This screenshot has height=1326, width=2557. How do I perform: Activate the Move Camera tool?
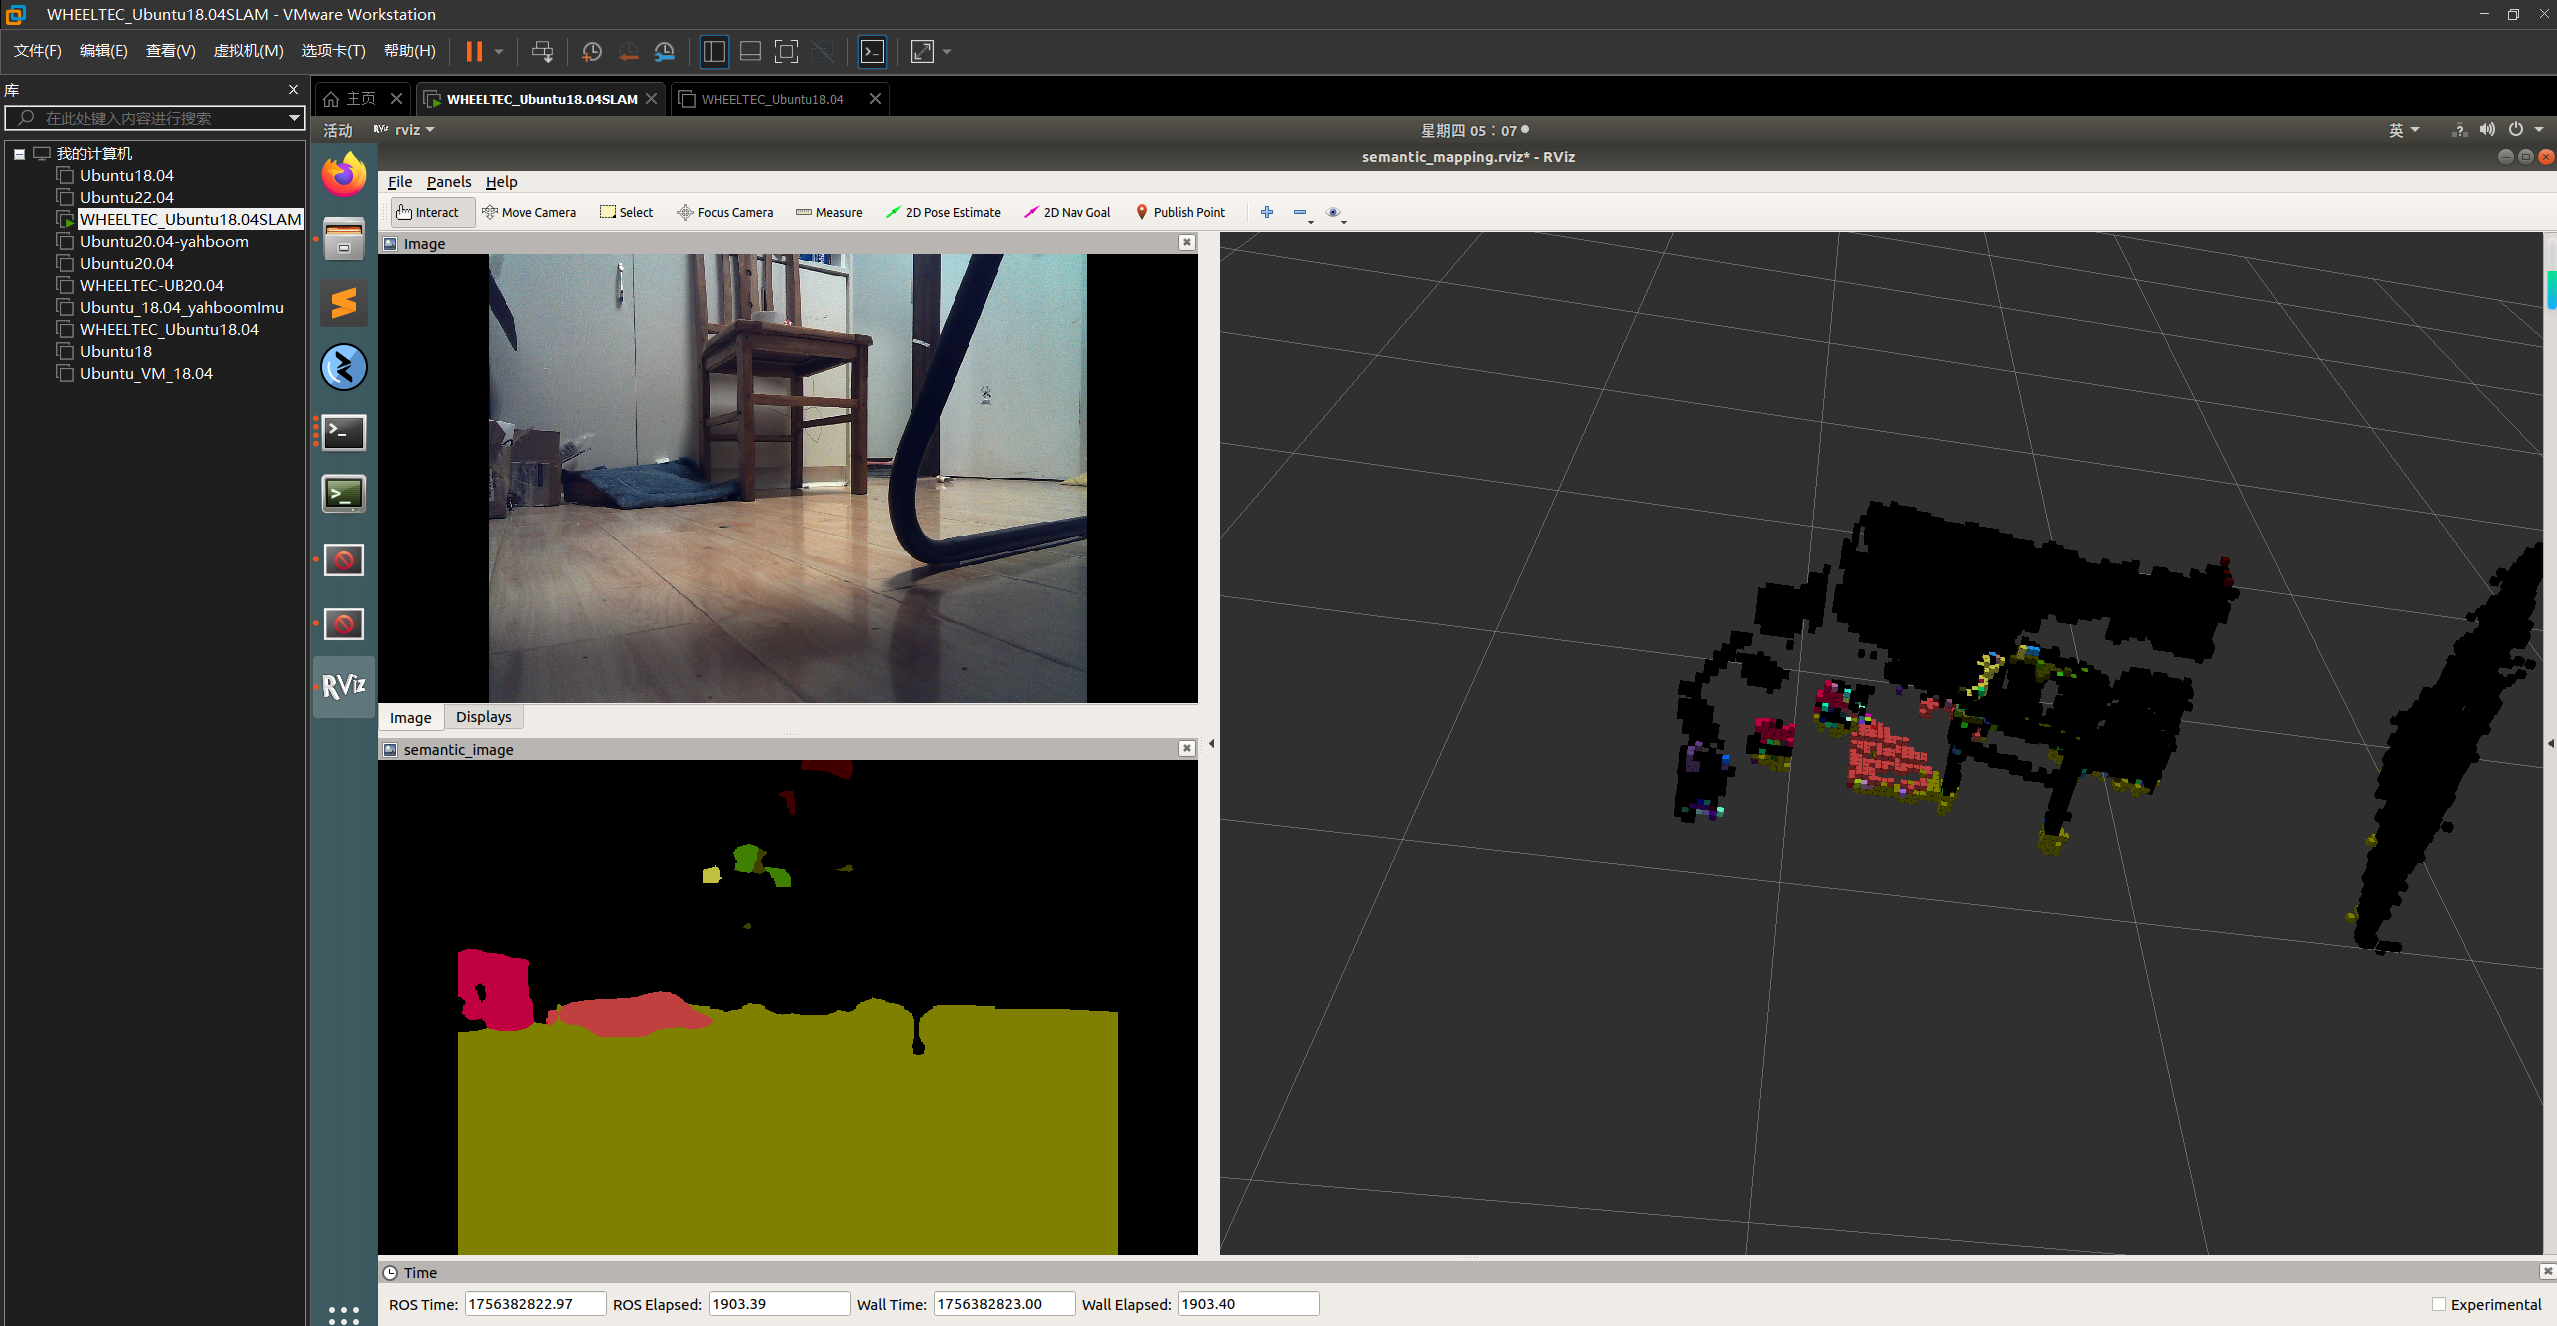tap(529, 212)
